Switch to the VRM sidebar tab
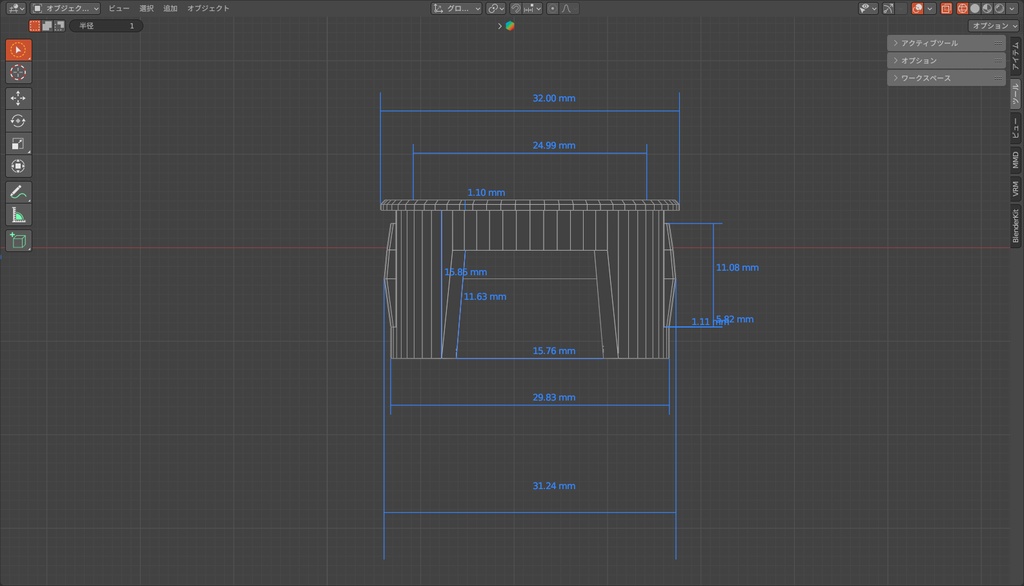This screenshot has height=586, width=1024. pos(1016,189)
